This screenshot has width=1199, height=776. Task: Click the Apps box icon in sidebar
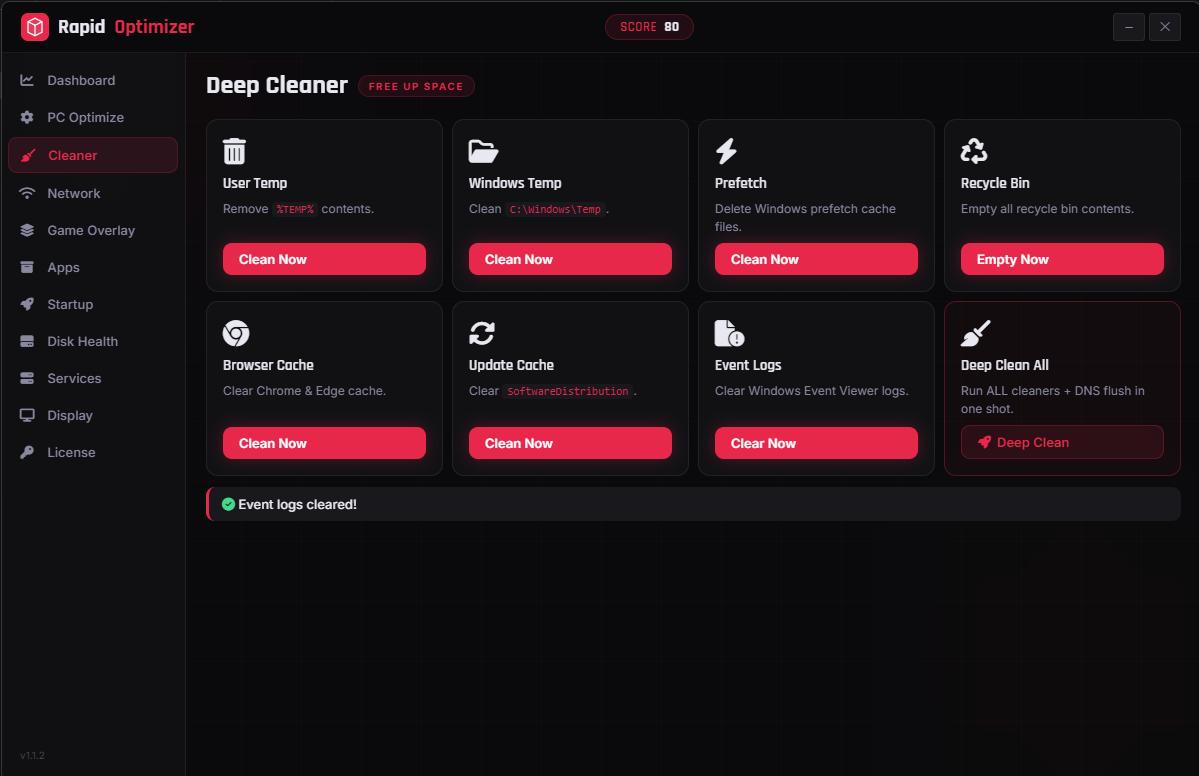[27, 268]
